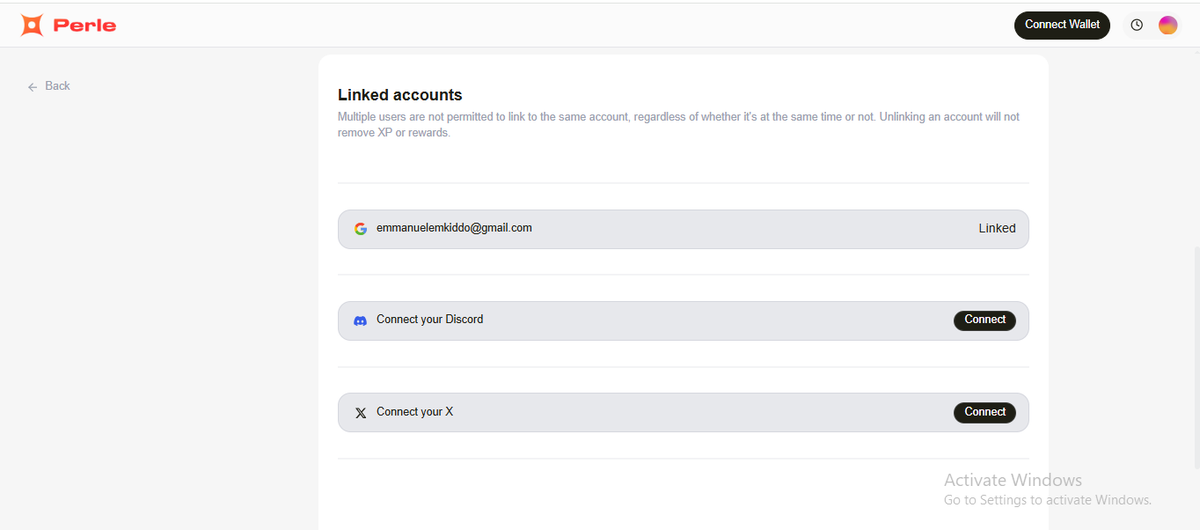Image resolution: width=1200 pixels, height=530 pixels.
Task: Click the Perle logo
Action: point(68,25)
